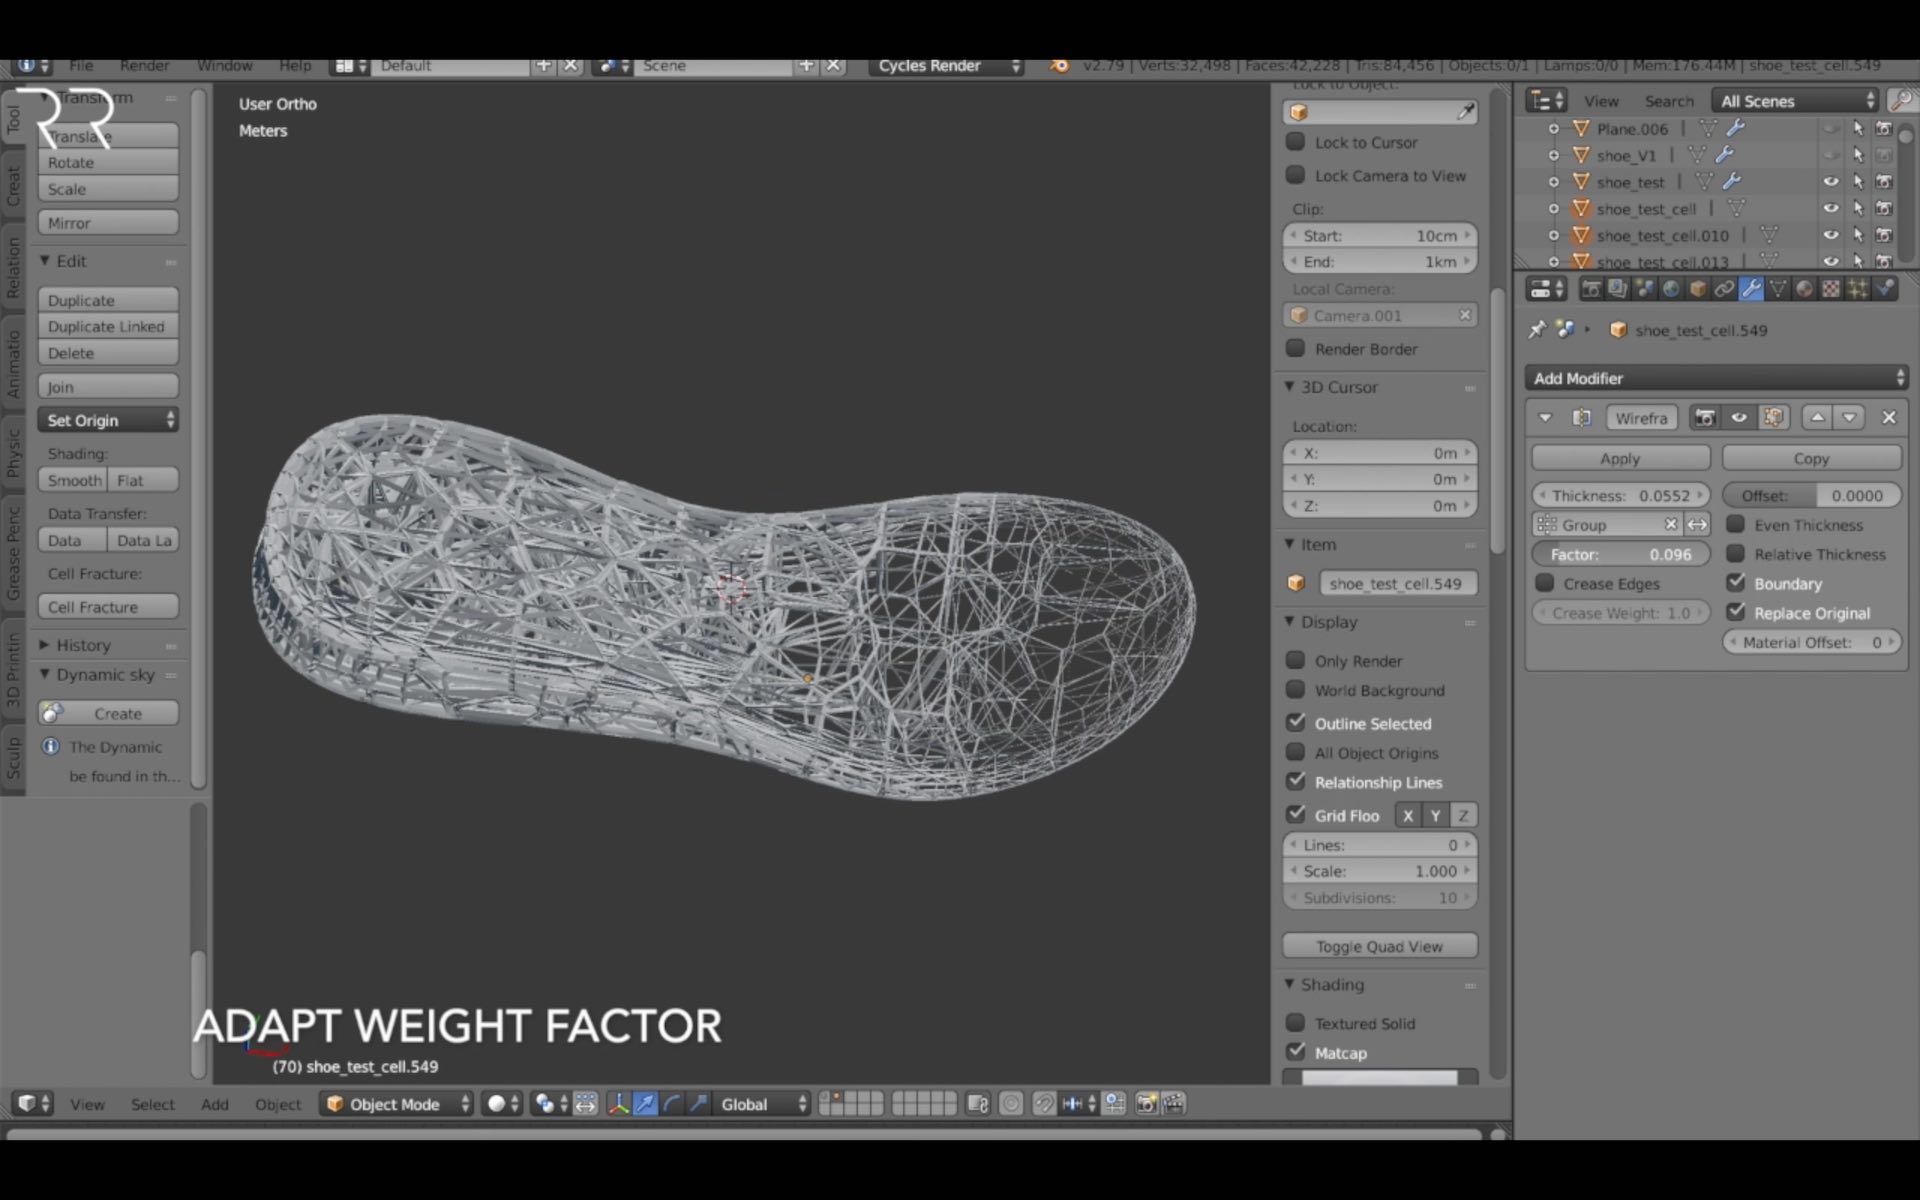Open the Texture properties tab (checkered icon)
Screen dimensions: 1920x1200
click(x=1831, y=289)
